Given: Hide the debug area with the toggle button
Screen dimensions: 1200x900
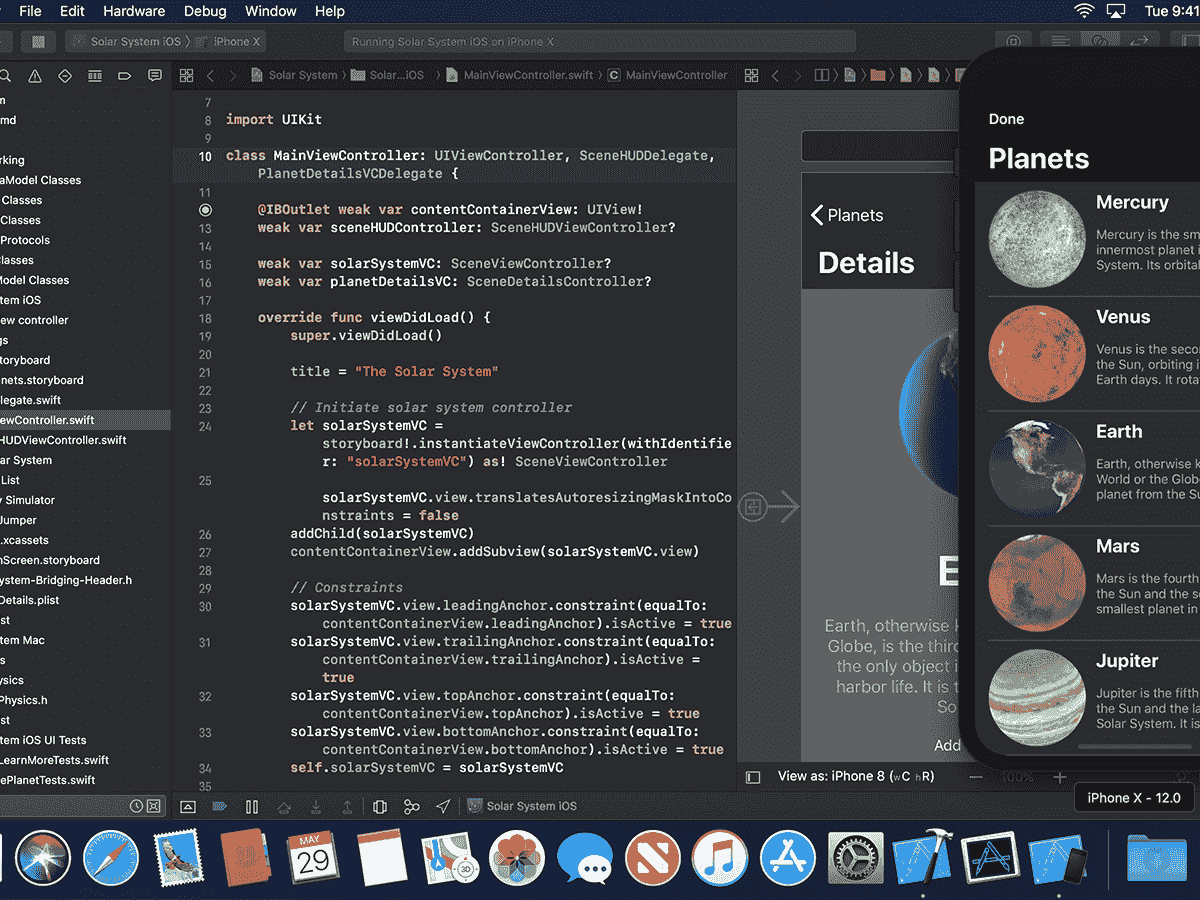Looking at the screenshot, I should click(188, 806).
